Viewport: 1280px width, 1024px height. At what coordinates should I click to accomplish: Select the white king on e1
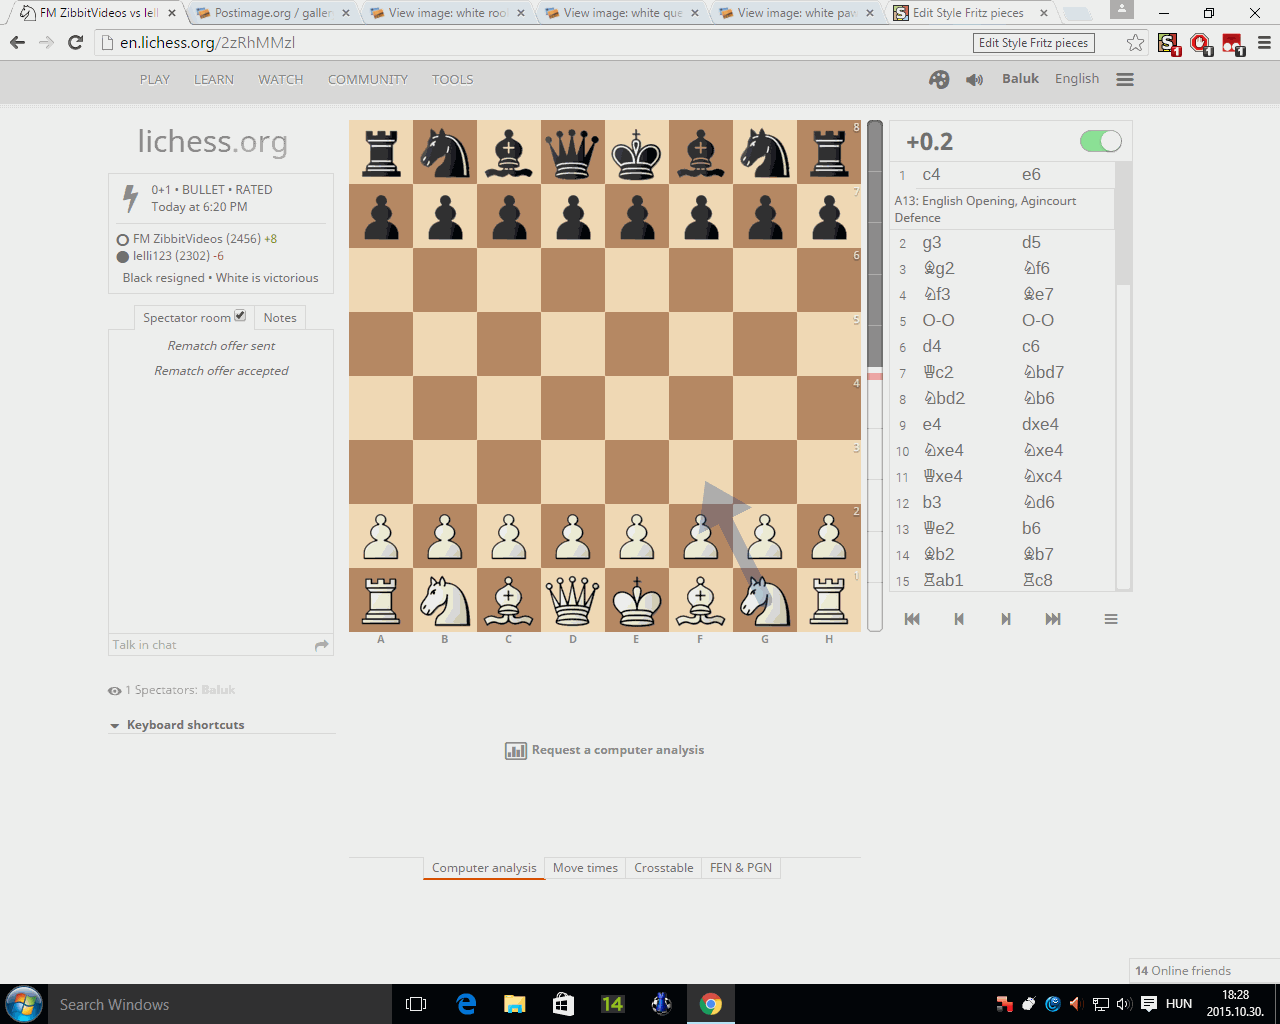tap(637, 601)
